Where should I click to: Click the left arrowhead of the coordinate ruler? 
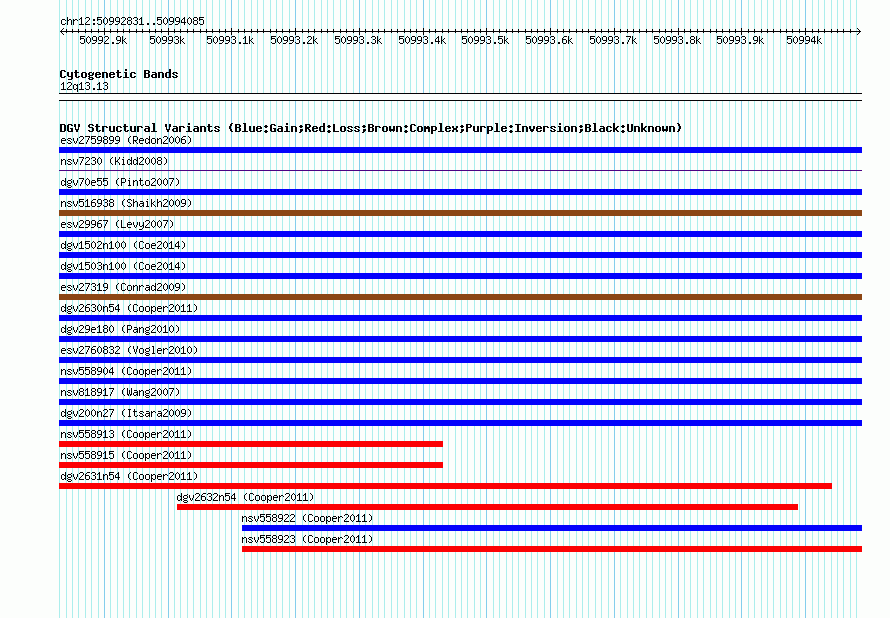(x=62, y=31)
